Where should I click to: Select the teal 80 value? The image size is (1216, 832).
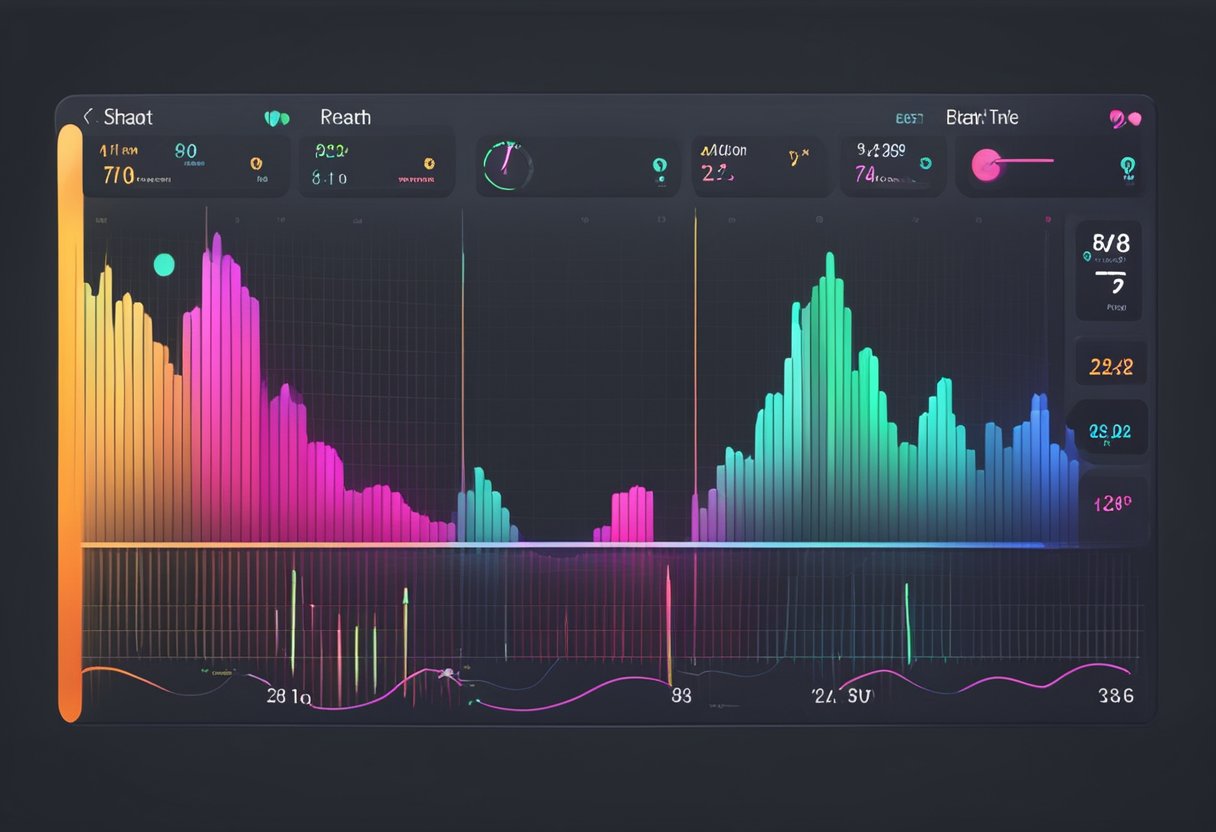[x=186, y=151]
